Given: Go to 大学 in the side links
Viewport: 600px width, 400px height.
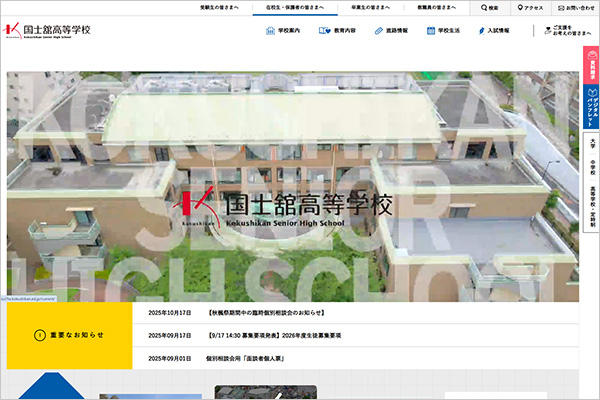Looking at the screenshot, I should pyautogui.click(x=591, y=144).
